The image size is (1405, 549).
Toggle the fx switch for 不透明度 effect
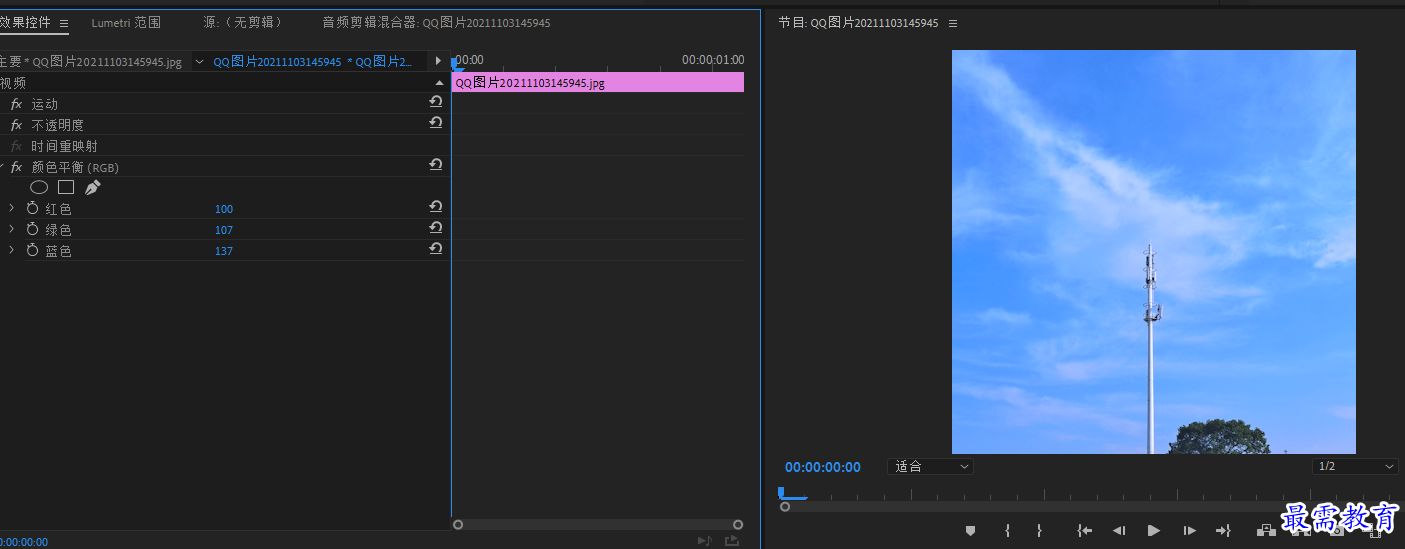click(x=16, y=125)
